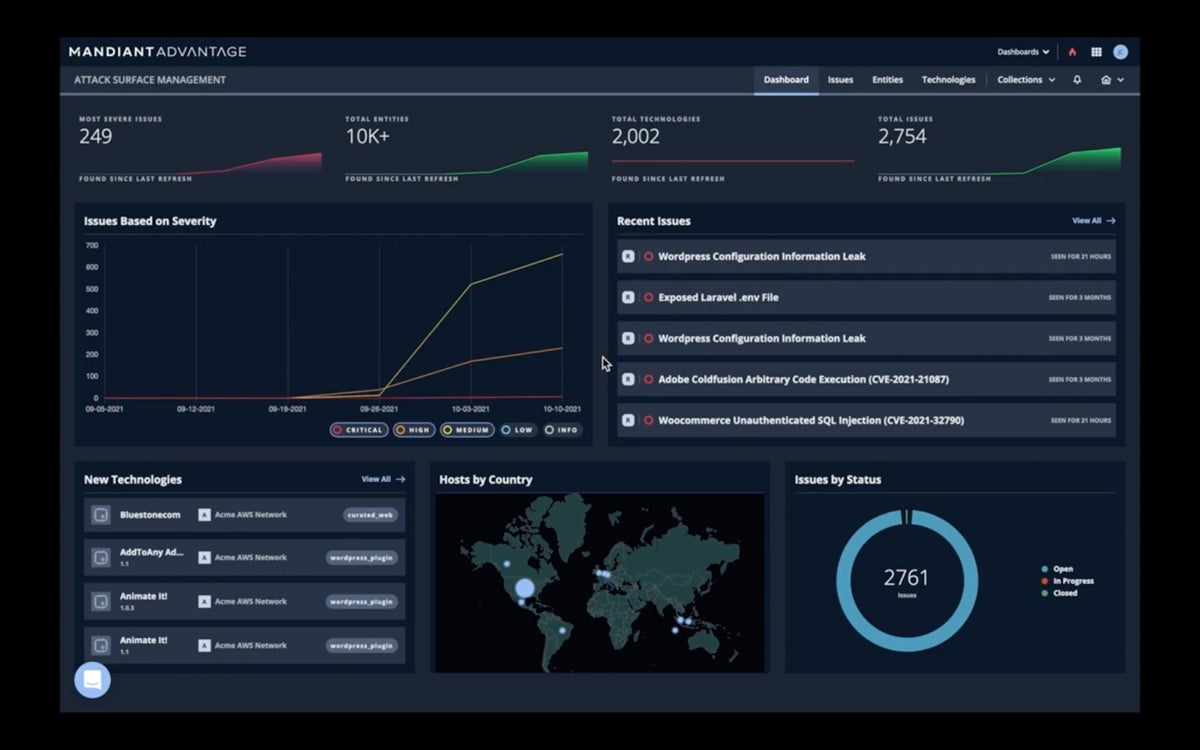Toggle the Medium severity filter
The height and width of the screenshot is (750, 1200).
[466, 429]
